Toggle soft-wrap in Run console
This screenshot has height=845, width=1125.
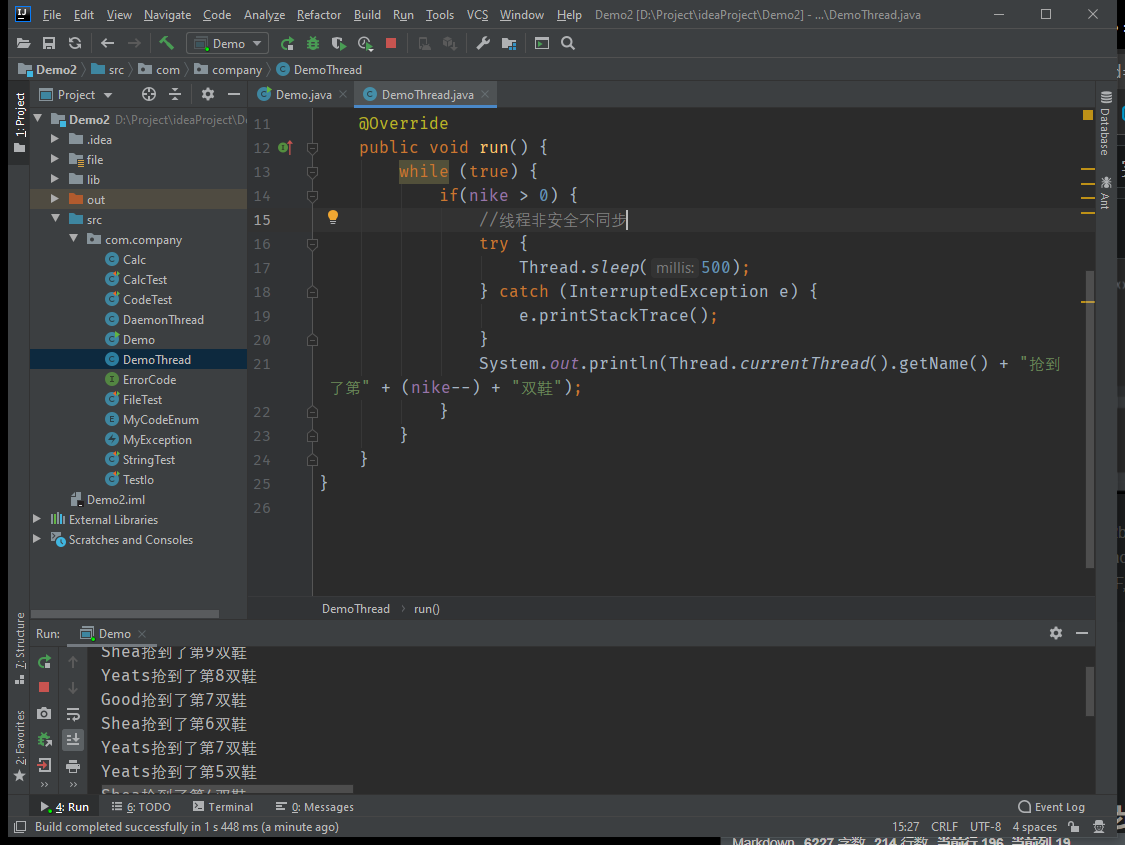pos(73,714)
